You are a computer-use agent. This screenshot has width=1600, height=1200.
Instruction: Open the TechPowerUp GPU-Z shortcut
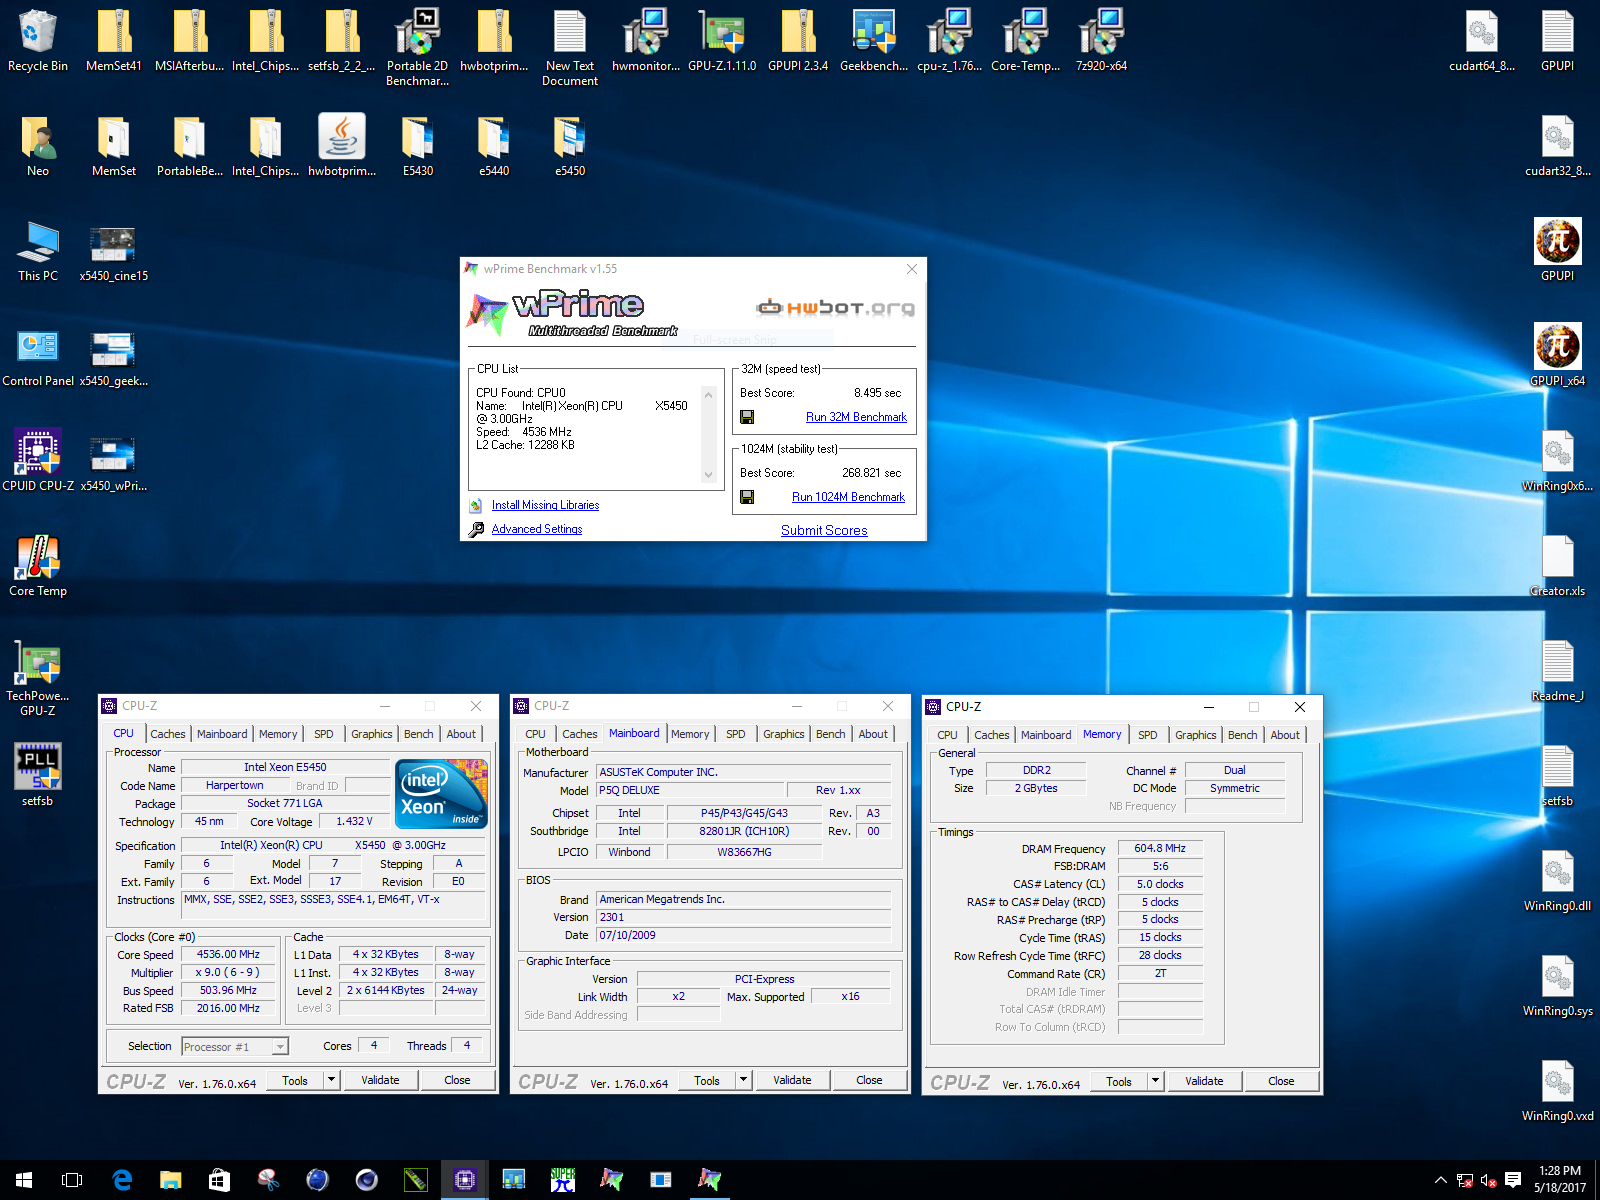38,678
